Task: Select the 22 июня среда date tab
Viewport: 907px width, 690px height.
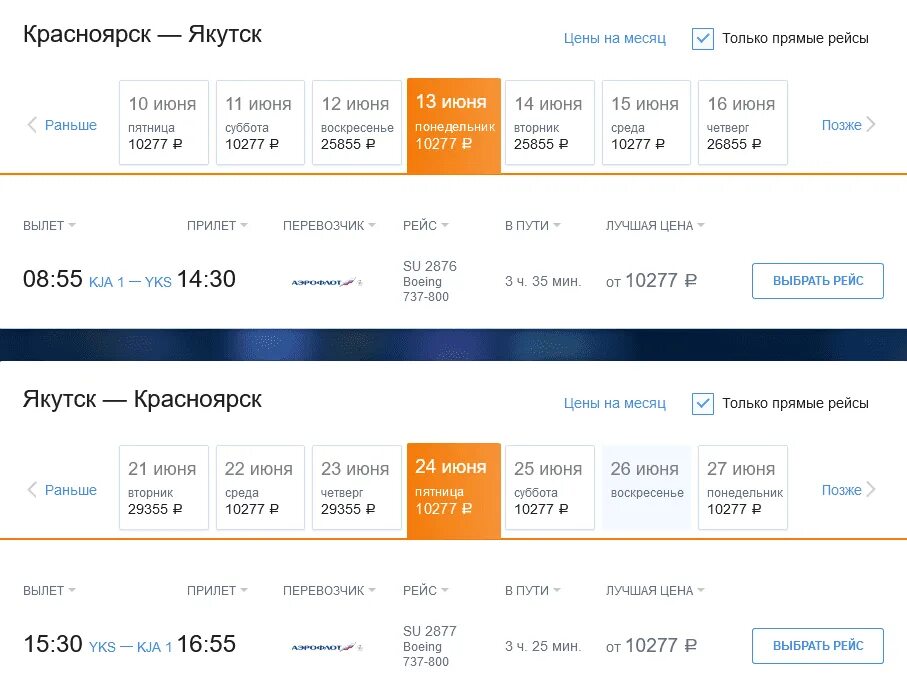Action: [260, 487]
